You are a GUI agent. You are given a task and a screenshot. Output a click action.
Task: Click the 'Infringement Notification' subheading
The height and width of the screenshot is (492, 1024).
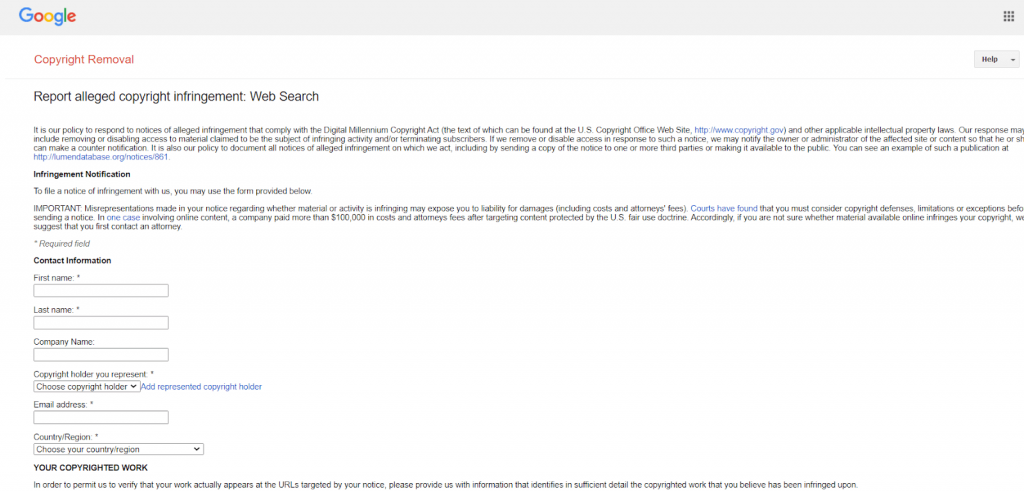82,174
